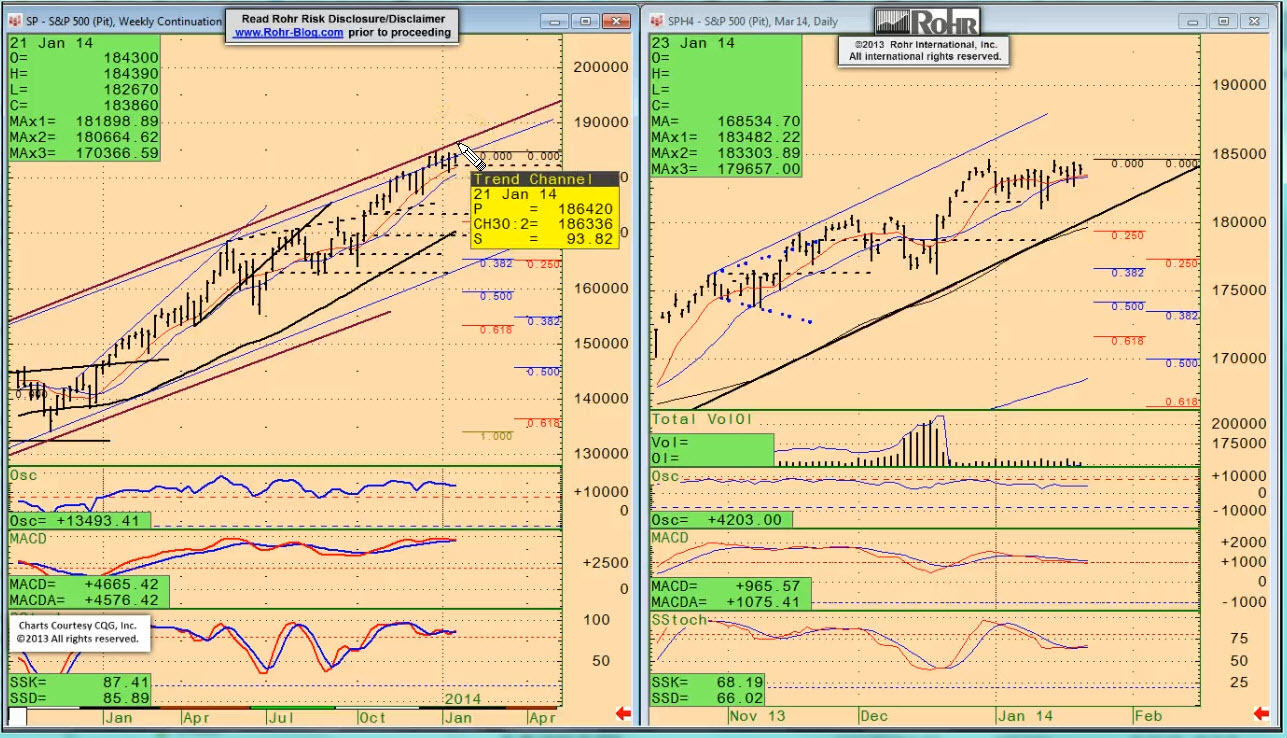1287x738 pixels.
Task: Select the yellow Trend Channel info box
Action: 544,210
